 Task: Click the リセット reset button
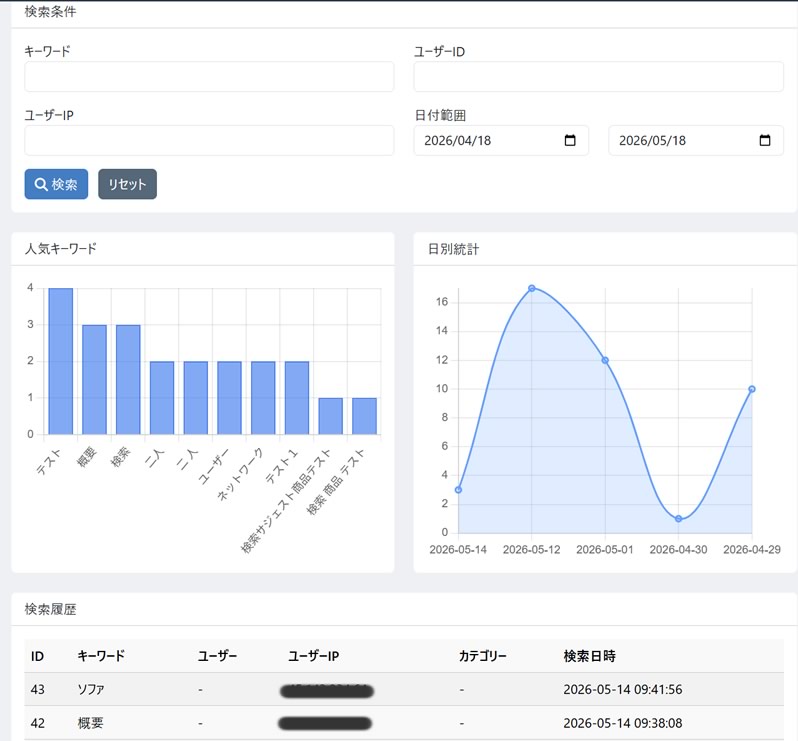coord(127,184)
